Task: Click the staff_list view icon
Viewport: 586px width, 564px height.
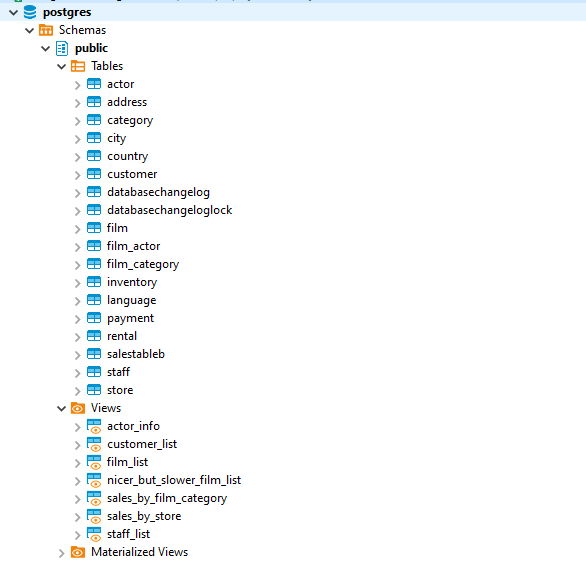Action: pyautogui.click(x=94, y=534)
